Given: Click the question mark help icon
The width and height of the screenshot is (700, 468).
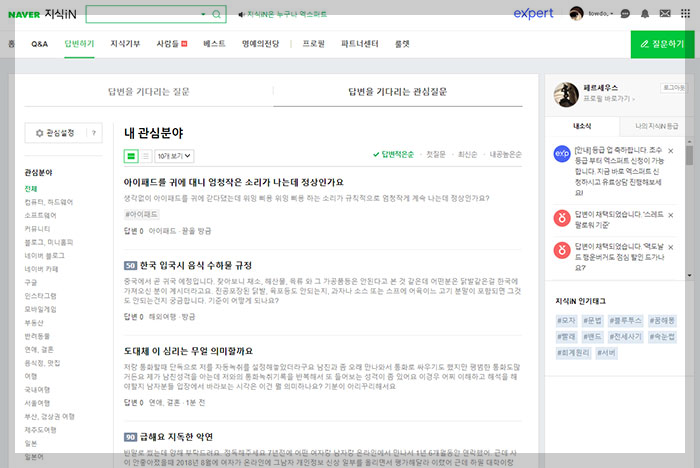Looking at the screenshot, I should pos(94,133).
